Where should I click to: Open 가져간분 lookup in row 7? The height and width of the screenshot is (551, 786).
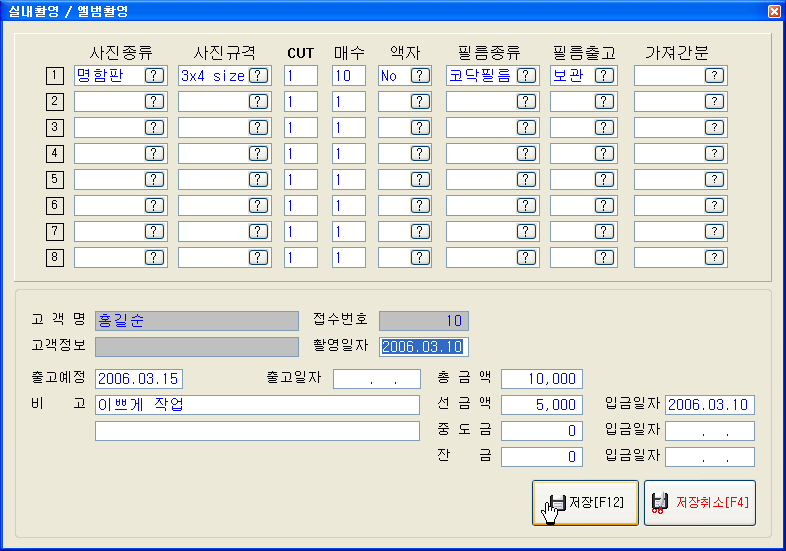714,232
